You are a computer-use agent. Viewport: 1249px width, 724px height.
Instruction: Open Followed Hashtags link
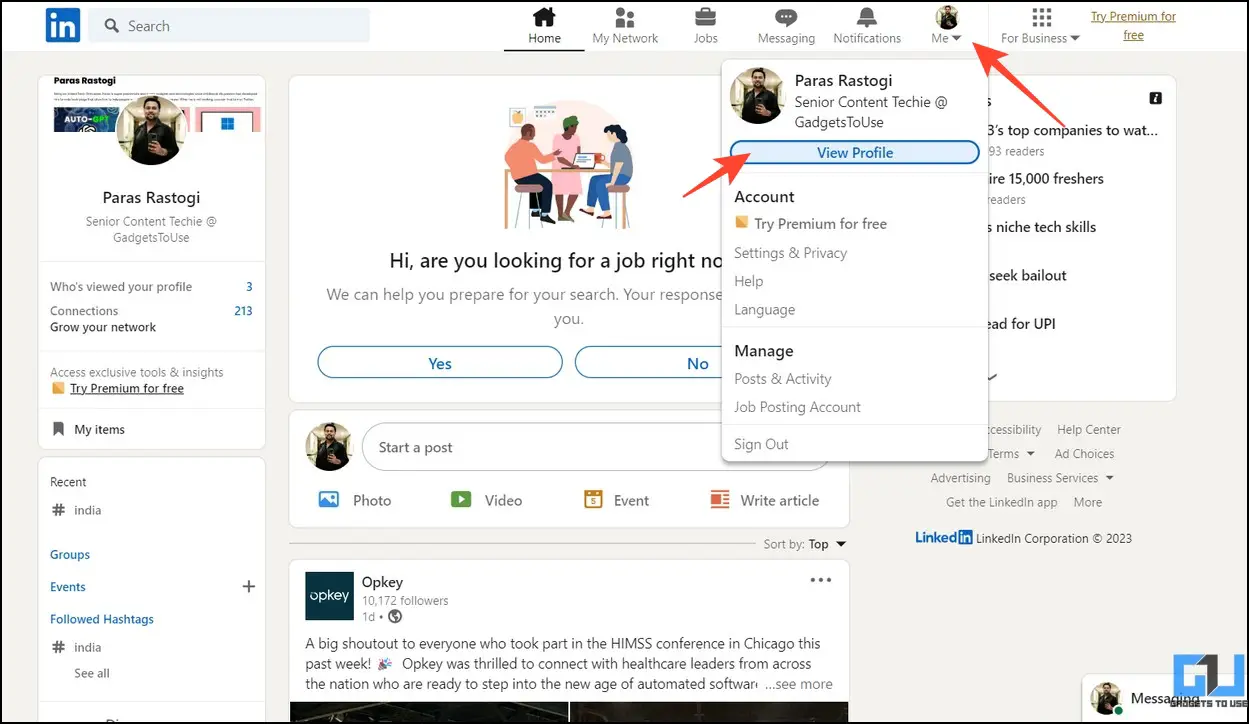pyautogui.click(x=102, y=619)
